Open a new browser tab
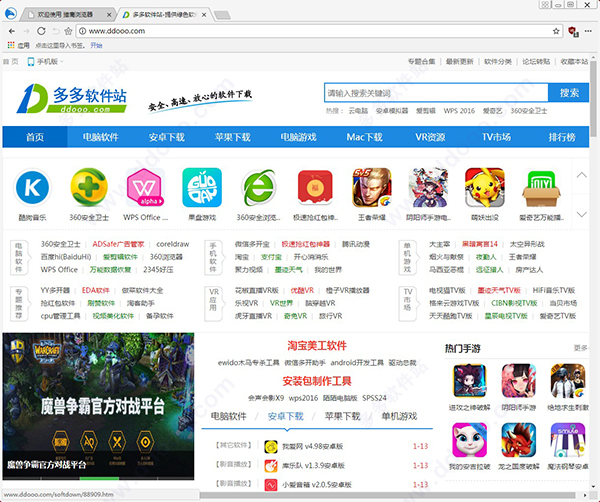 click(222, 15)
